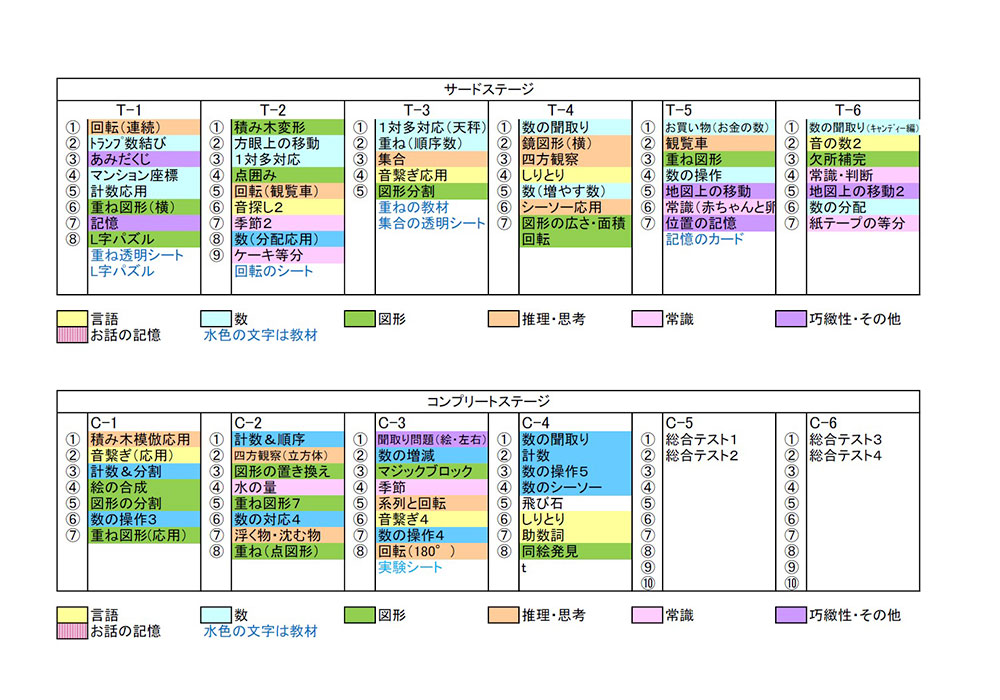
Task: Select the 計数&分割 cell
Action: coord(144,471)
